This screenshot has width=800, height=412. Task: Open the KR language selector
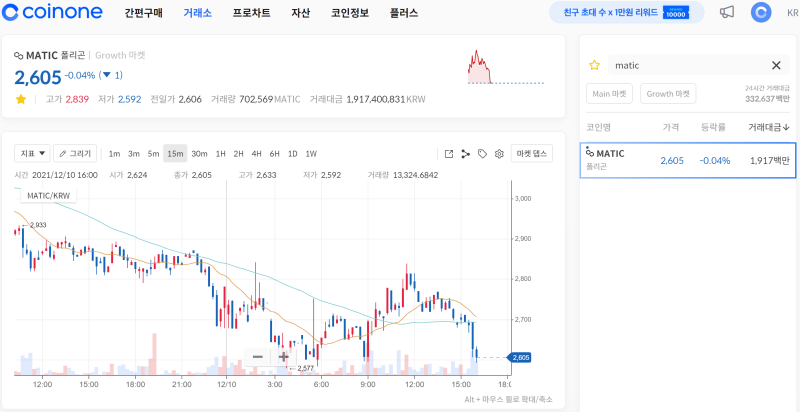click(793, 13)
